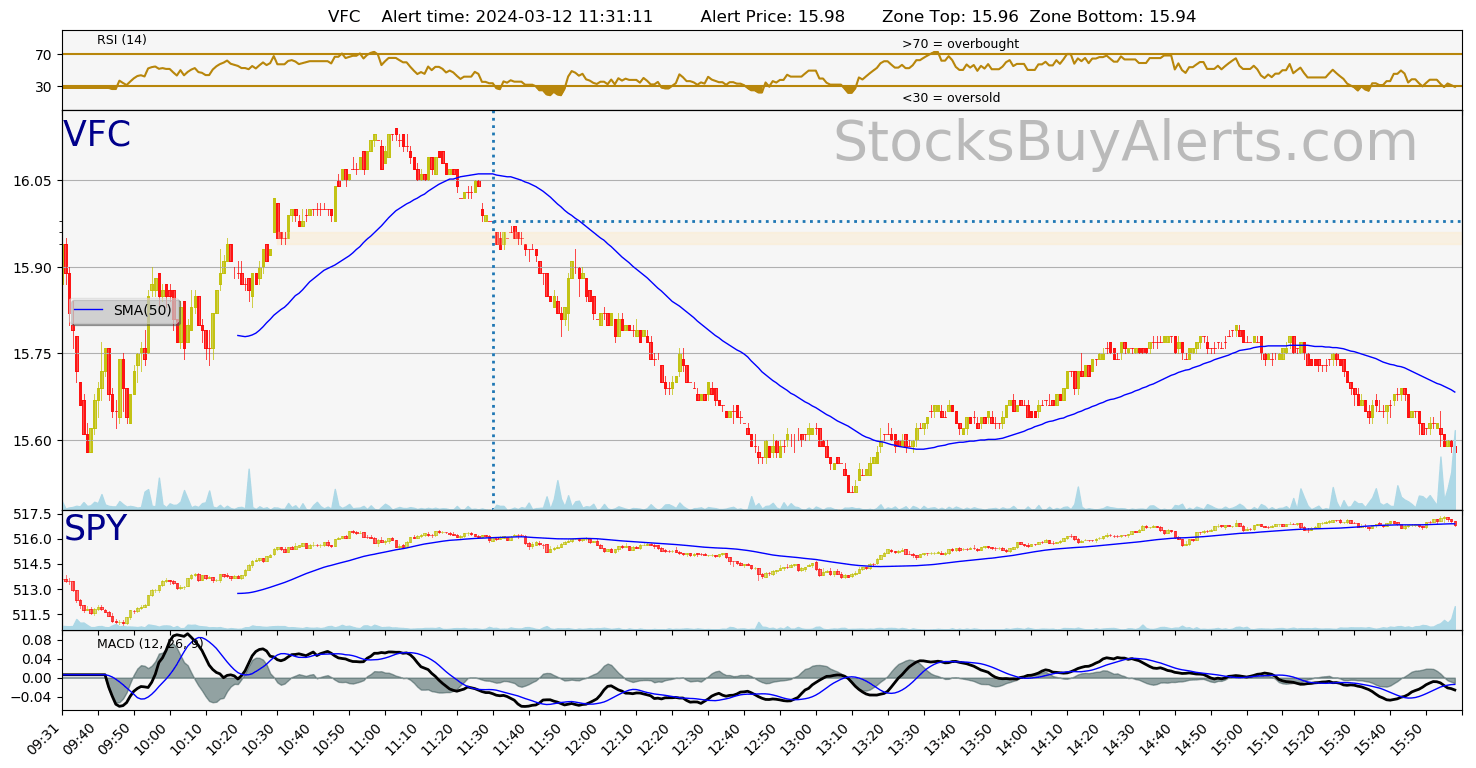The image size is (1476, 768).
Task: Click the 516.0 SPY axis label
Action: tap(34, 539)
